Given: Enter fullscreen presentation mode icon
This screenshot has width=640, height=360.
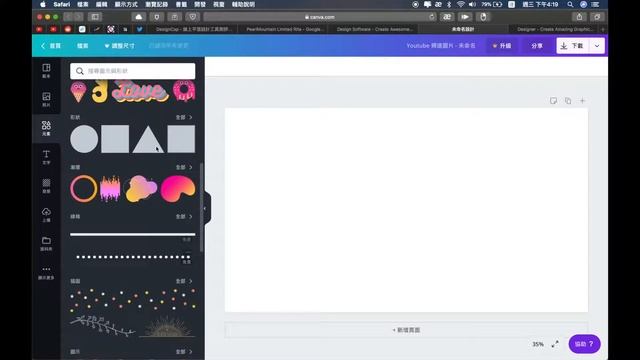Looking at the screenshot, I should click(555, 344).
